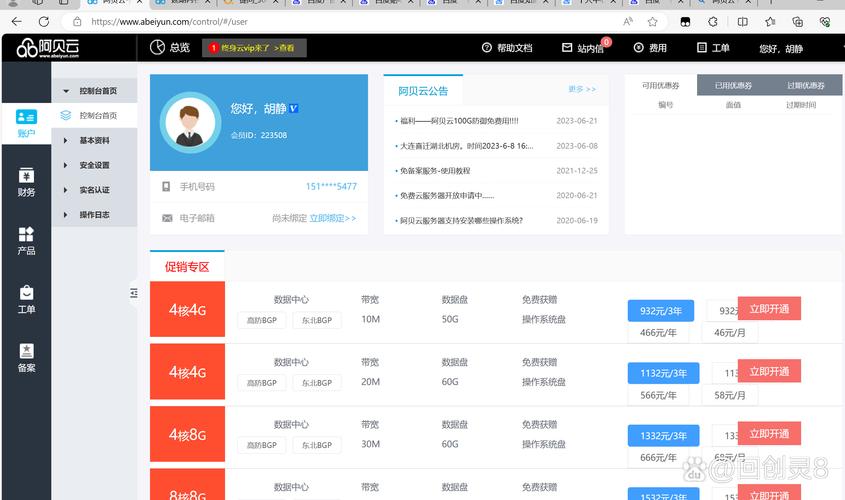This screenshot has width=845, height=500.
Task: Choose 46元/月 pricing option
Action: (730, 333)
